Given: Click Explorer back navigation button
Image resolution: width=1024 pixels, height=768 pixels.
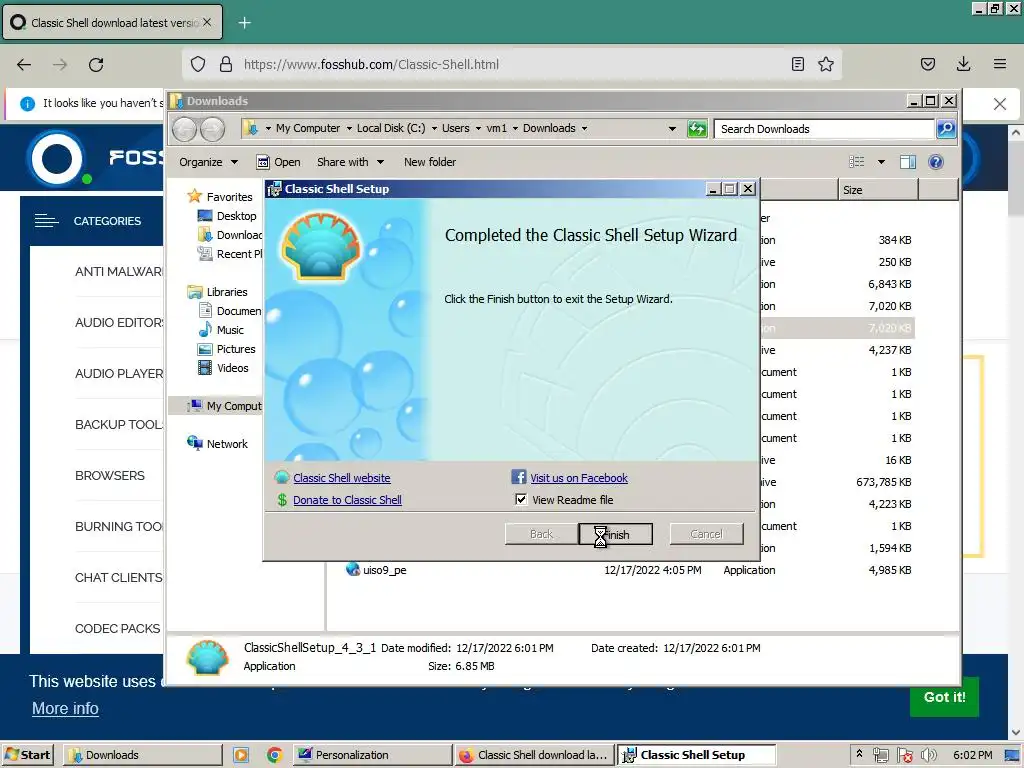Looking at the screenshot, I should 185,129.
